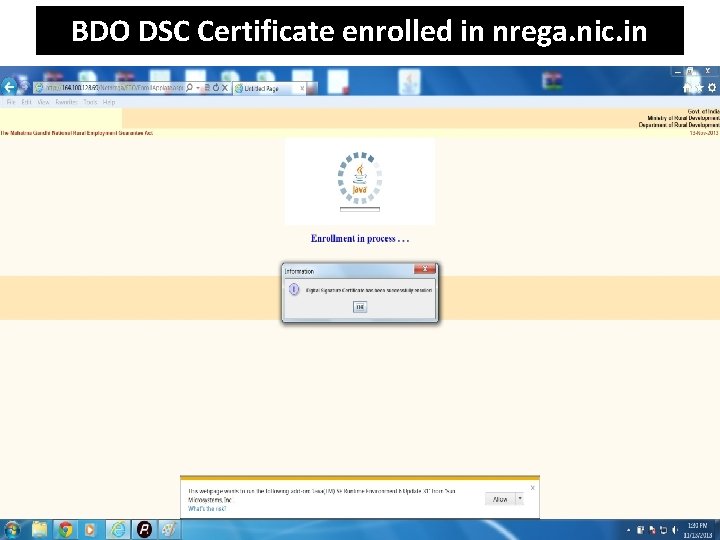Open the Favorites menu

66,102
